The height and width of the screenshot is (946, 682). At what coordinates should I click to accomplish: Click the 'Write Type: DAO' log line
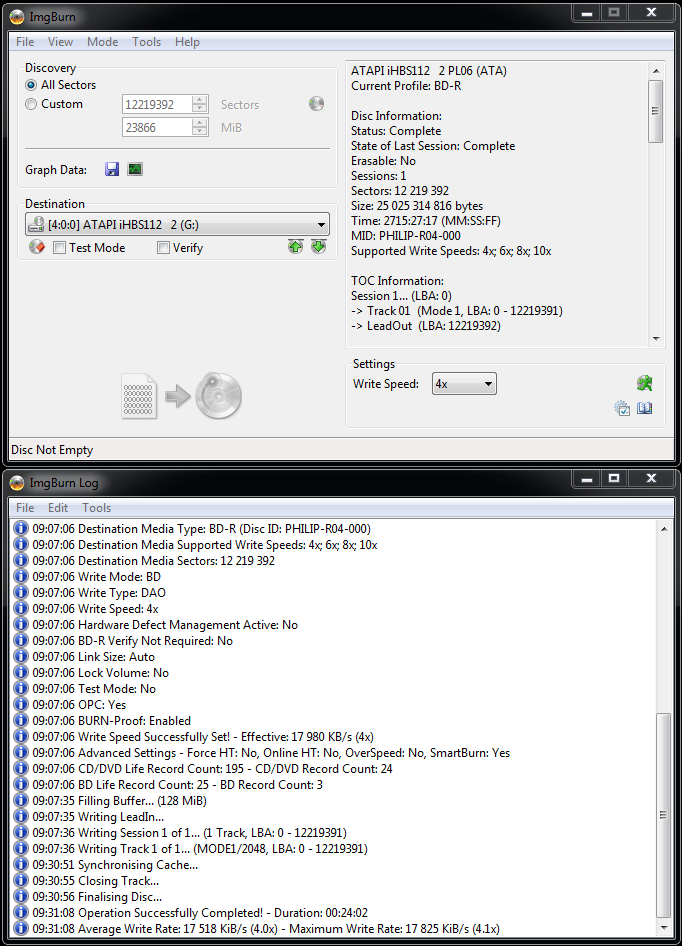99,592
